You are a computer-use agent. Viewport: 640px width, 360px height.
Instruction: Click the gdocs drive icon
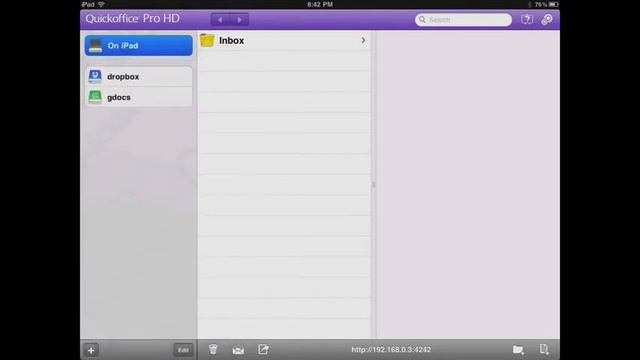click(95, 97)
